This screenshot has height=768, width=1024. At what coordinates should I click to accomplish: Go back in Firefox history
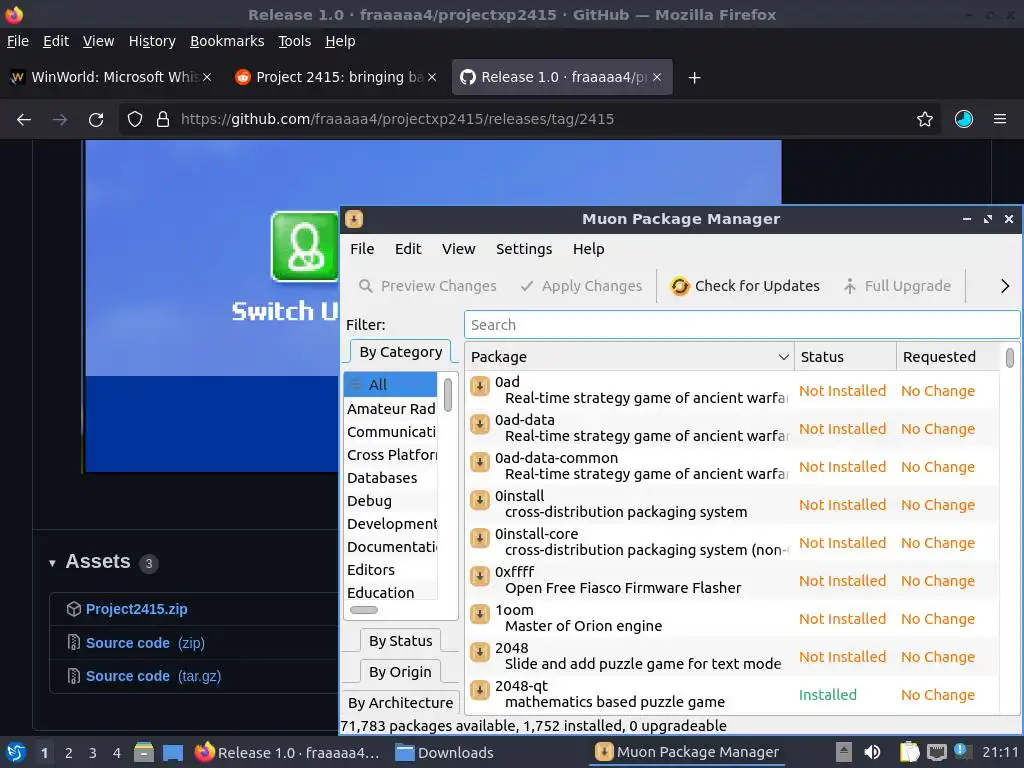[24, 120]
